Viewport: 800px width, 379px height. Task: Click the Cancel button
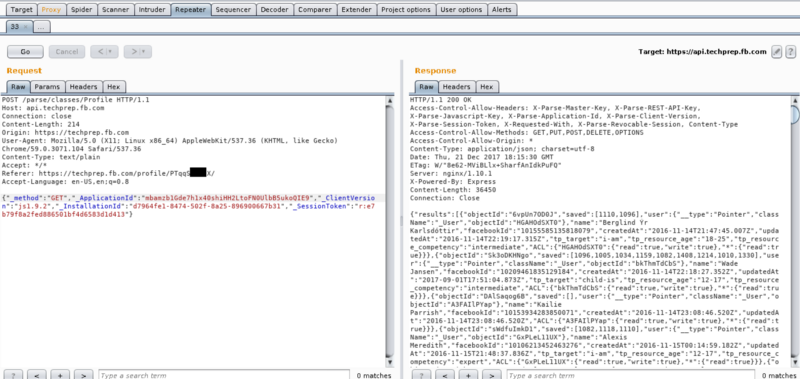[67, 52]
